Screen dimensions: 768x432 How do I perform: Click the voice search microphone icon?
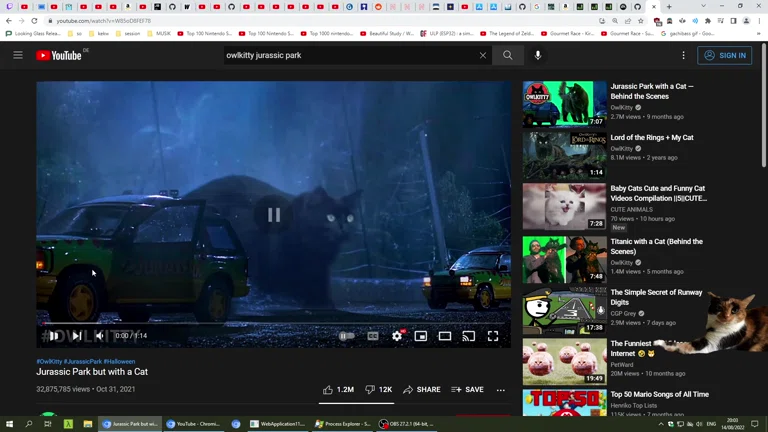(x=538, y=56)
